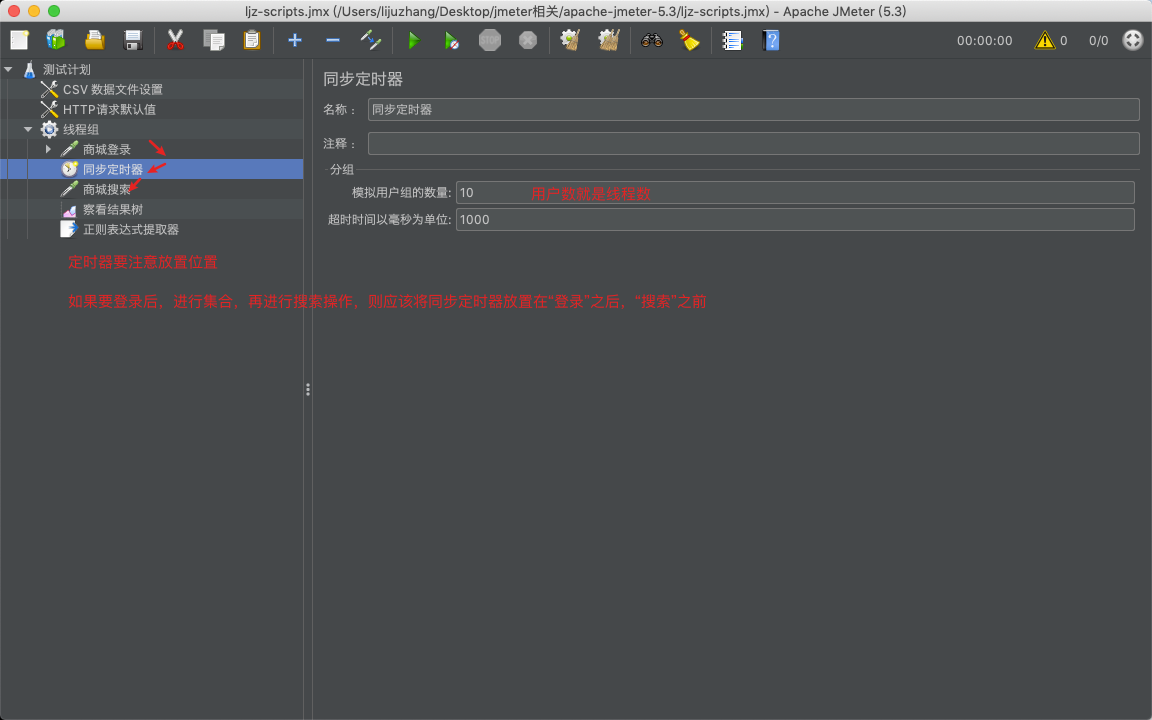Screen dimensions: 1152x720
Task: Click the Reset Search broom icon
Action: pyautogui.click(x=689, y=40)
